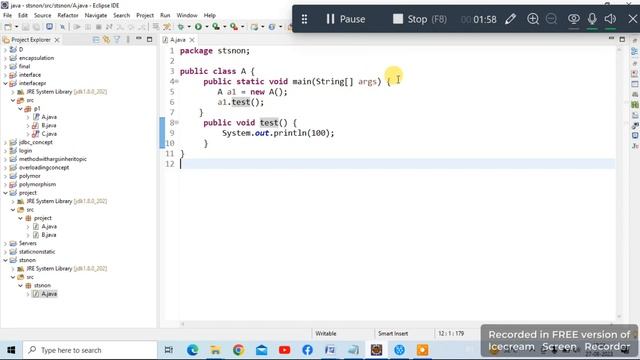This screenshot has width=640, height=360.
Task: Open Facebook from the taskbar
Action: [307, 350]
